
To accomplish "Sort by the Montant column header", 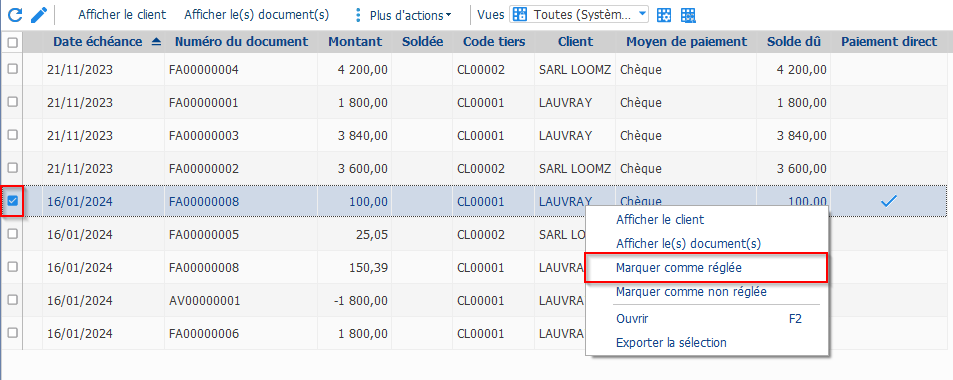I will point(355,41).
